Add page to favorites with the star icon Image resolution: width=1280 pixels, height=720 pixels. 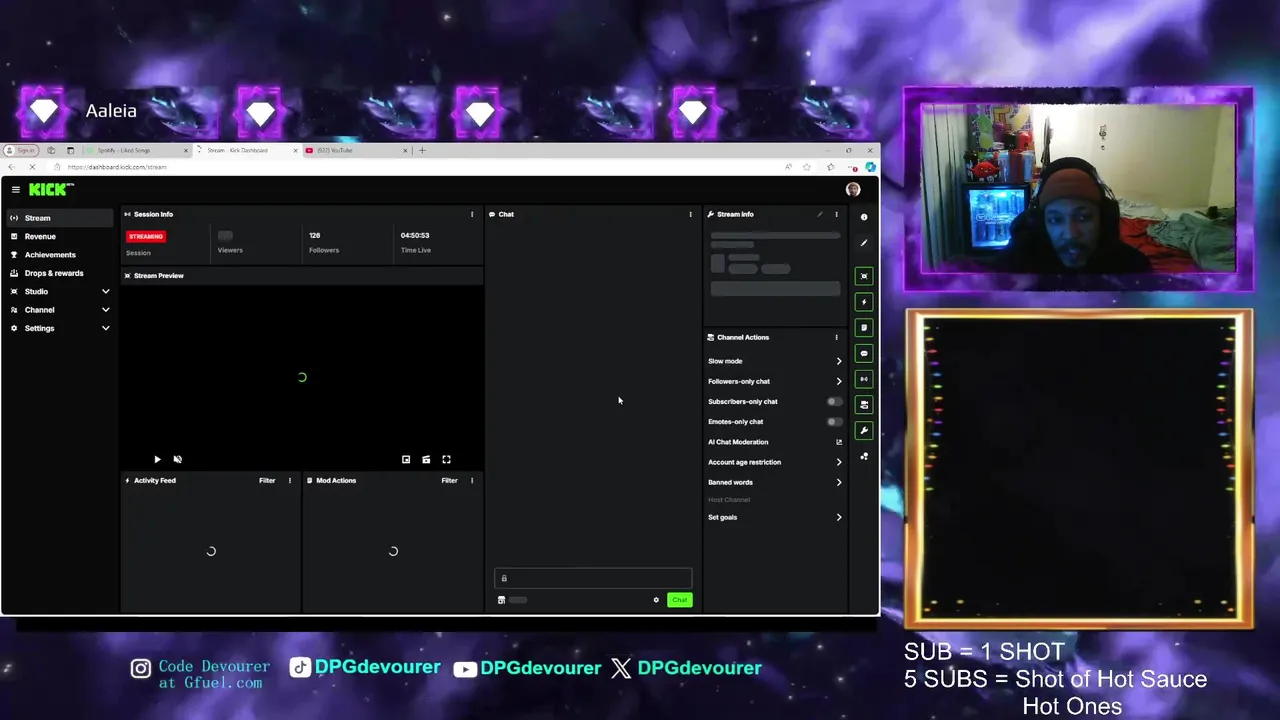click(807, 167)
